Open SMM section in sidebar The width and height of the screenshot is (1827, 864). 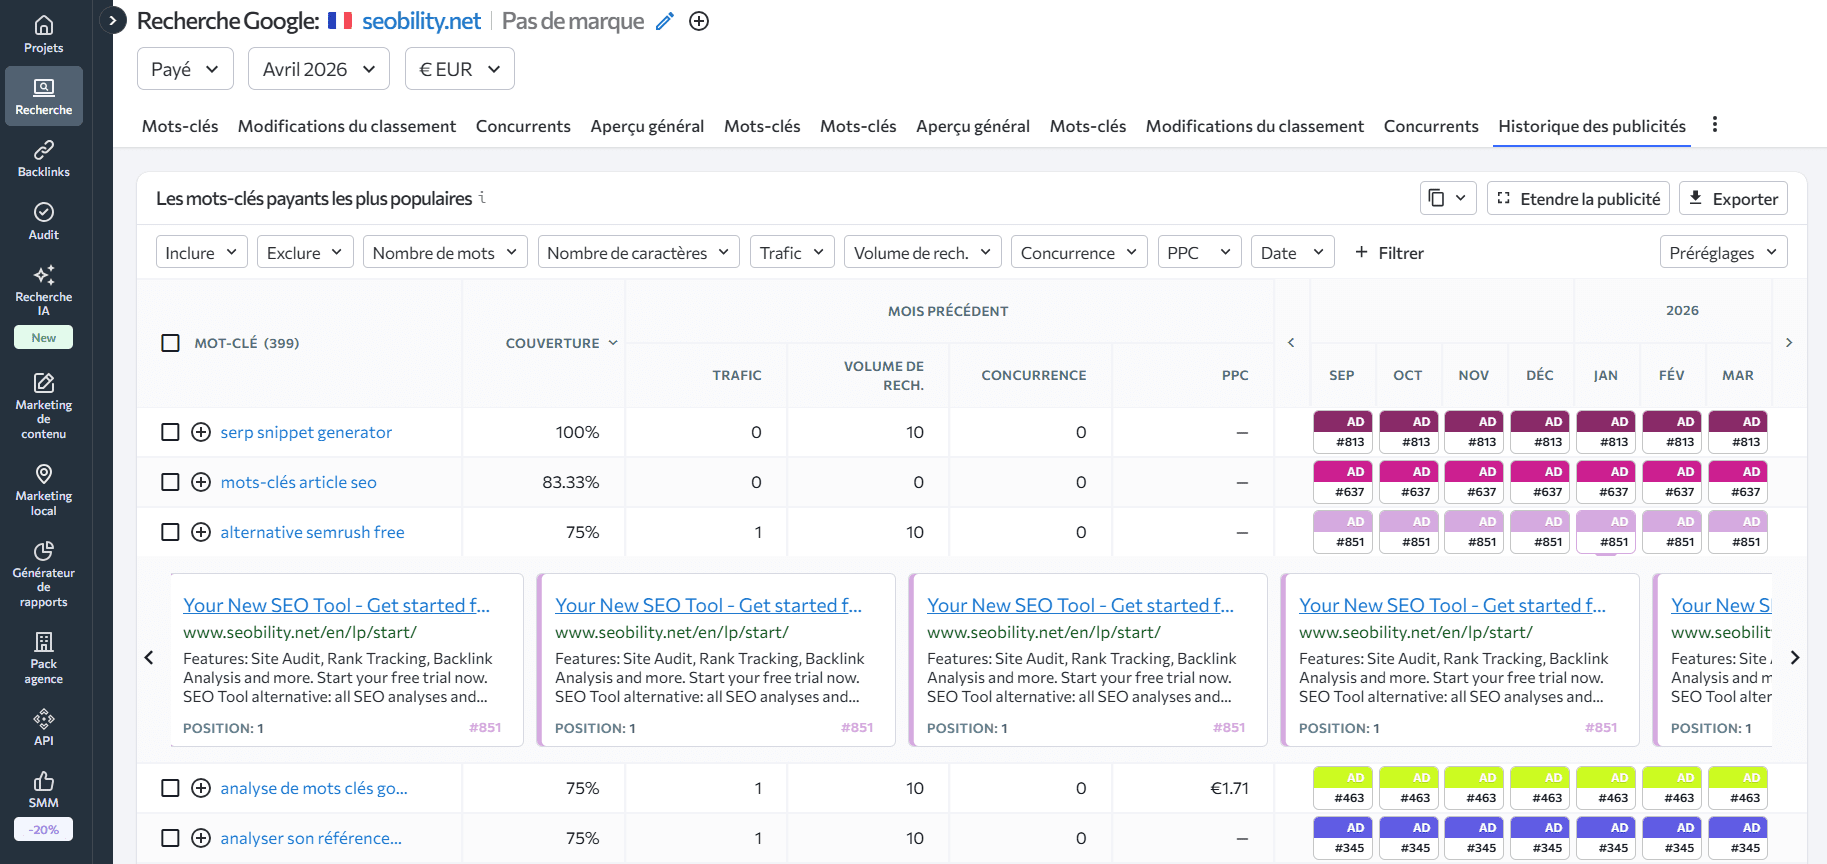pyautogui.click(x=43, y=789)
